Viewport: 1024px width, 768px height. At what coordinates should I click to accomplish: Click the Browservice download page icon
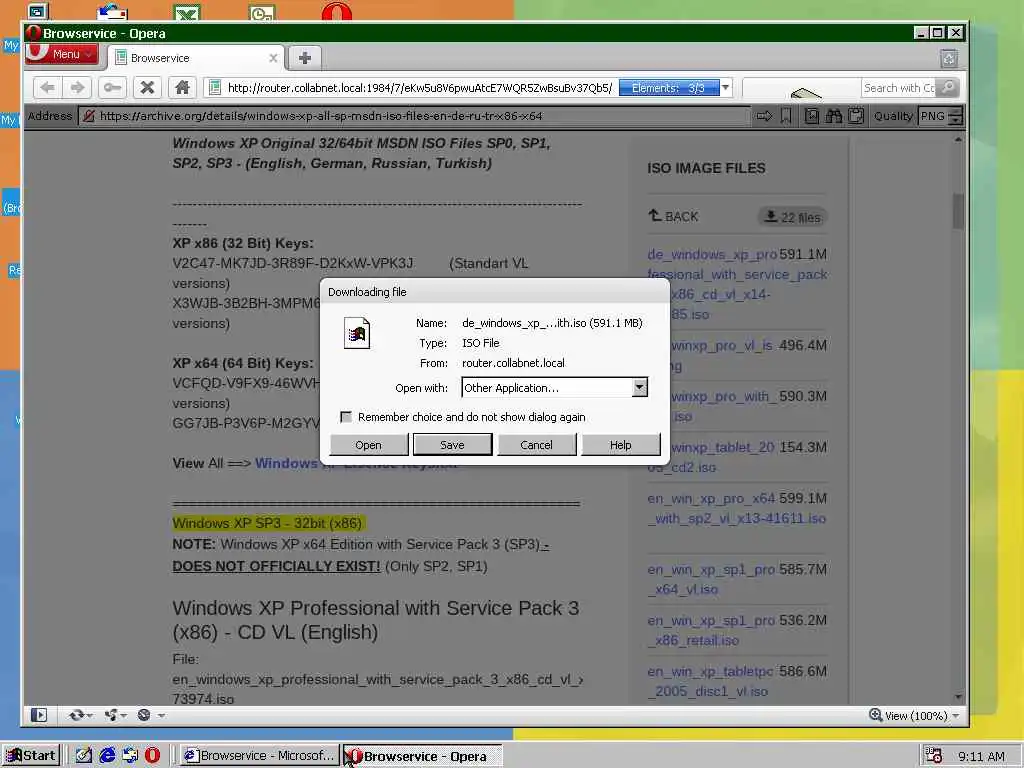[812, 116]
